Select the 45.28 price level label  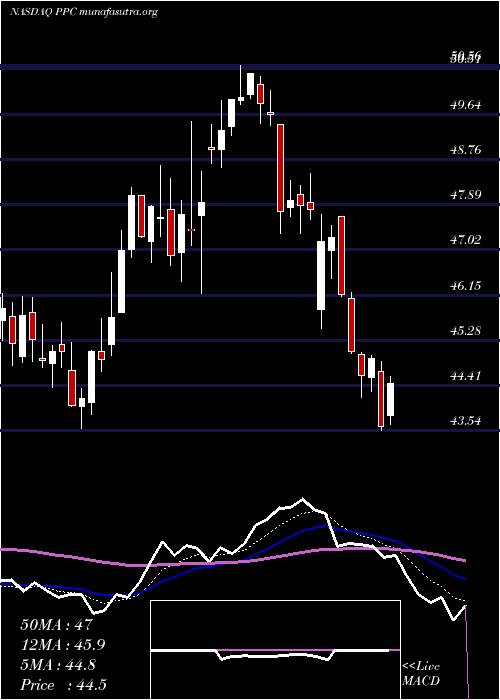tap(466, 331)
